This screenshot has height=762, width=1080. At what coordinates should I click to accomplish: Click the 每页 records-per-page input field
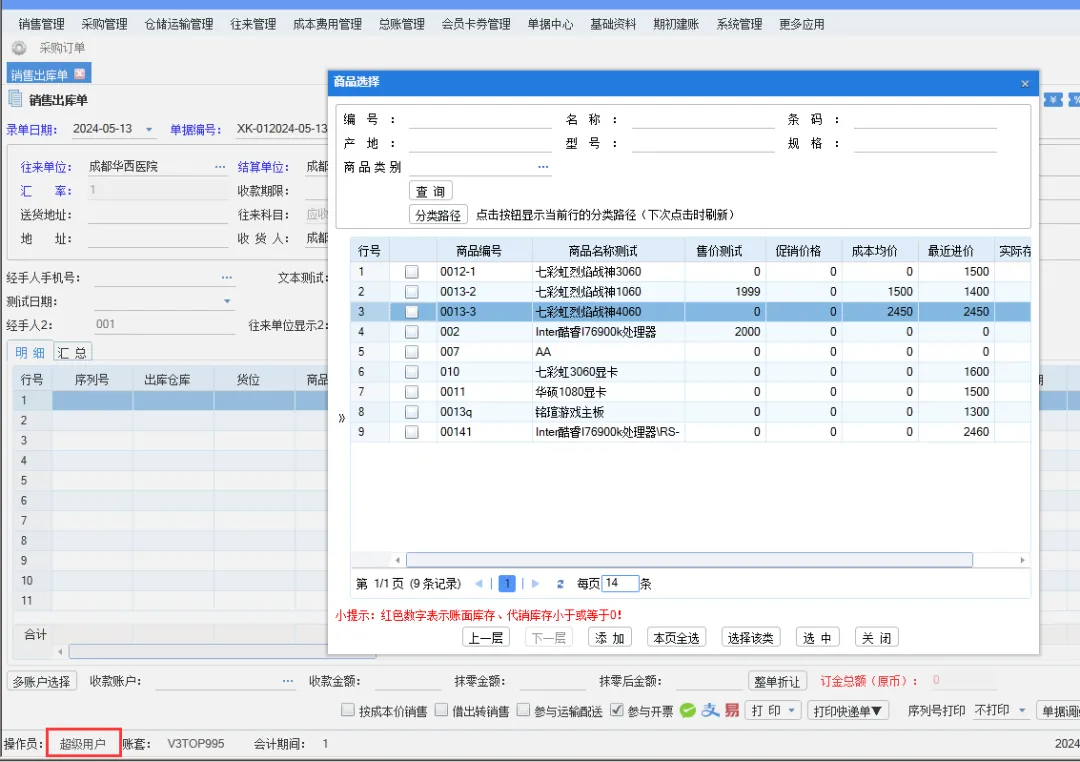click(620, 584)
